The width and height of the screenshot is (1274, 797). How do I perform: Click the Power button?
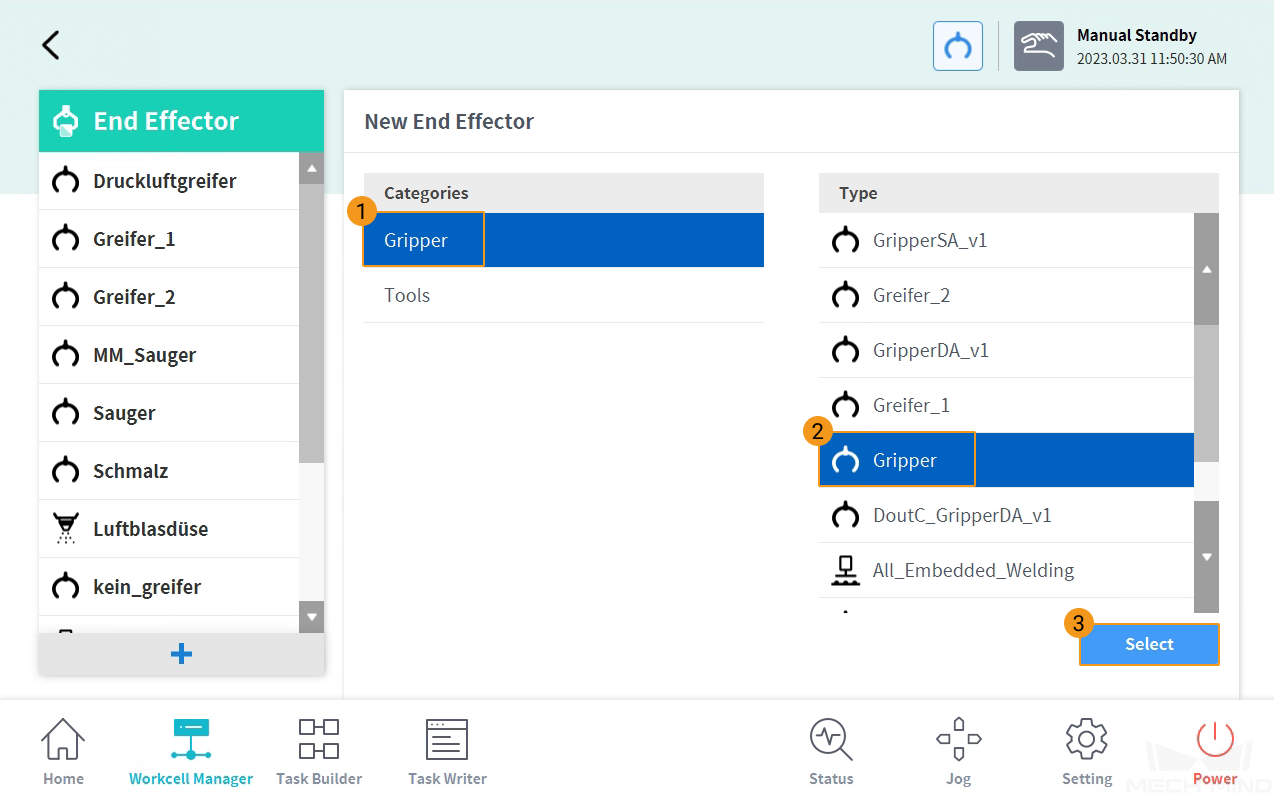tap(1215, 752)
